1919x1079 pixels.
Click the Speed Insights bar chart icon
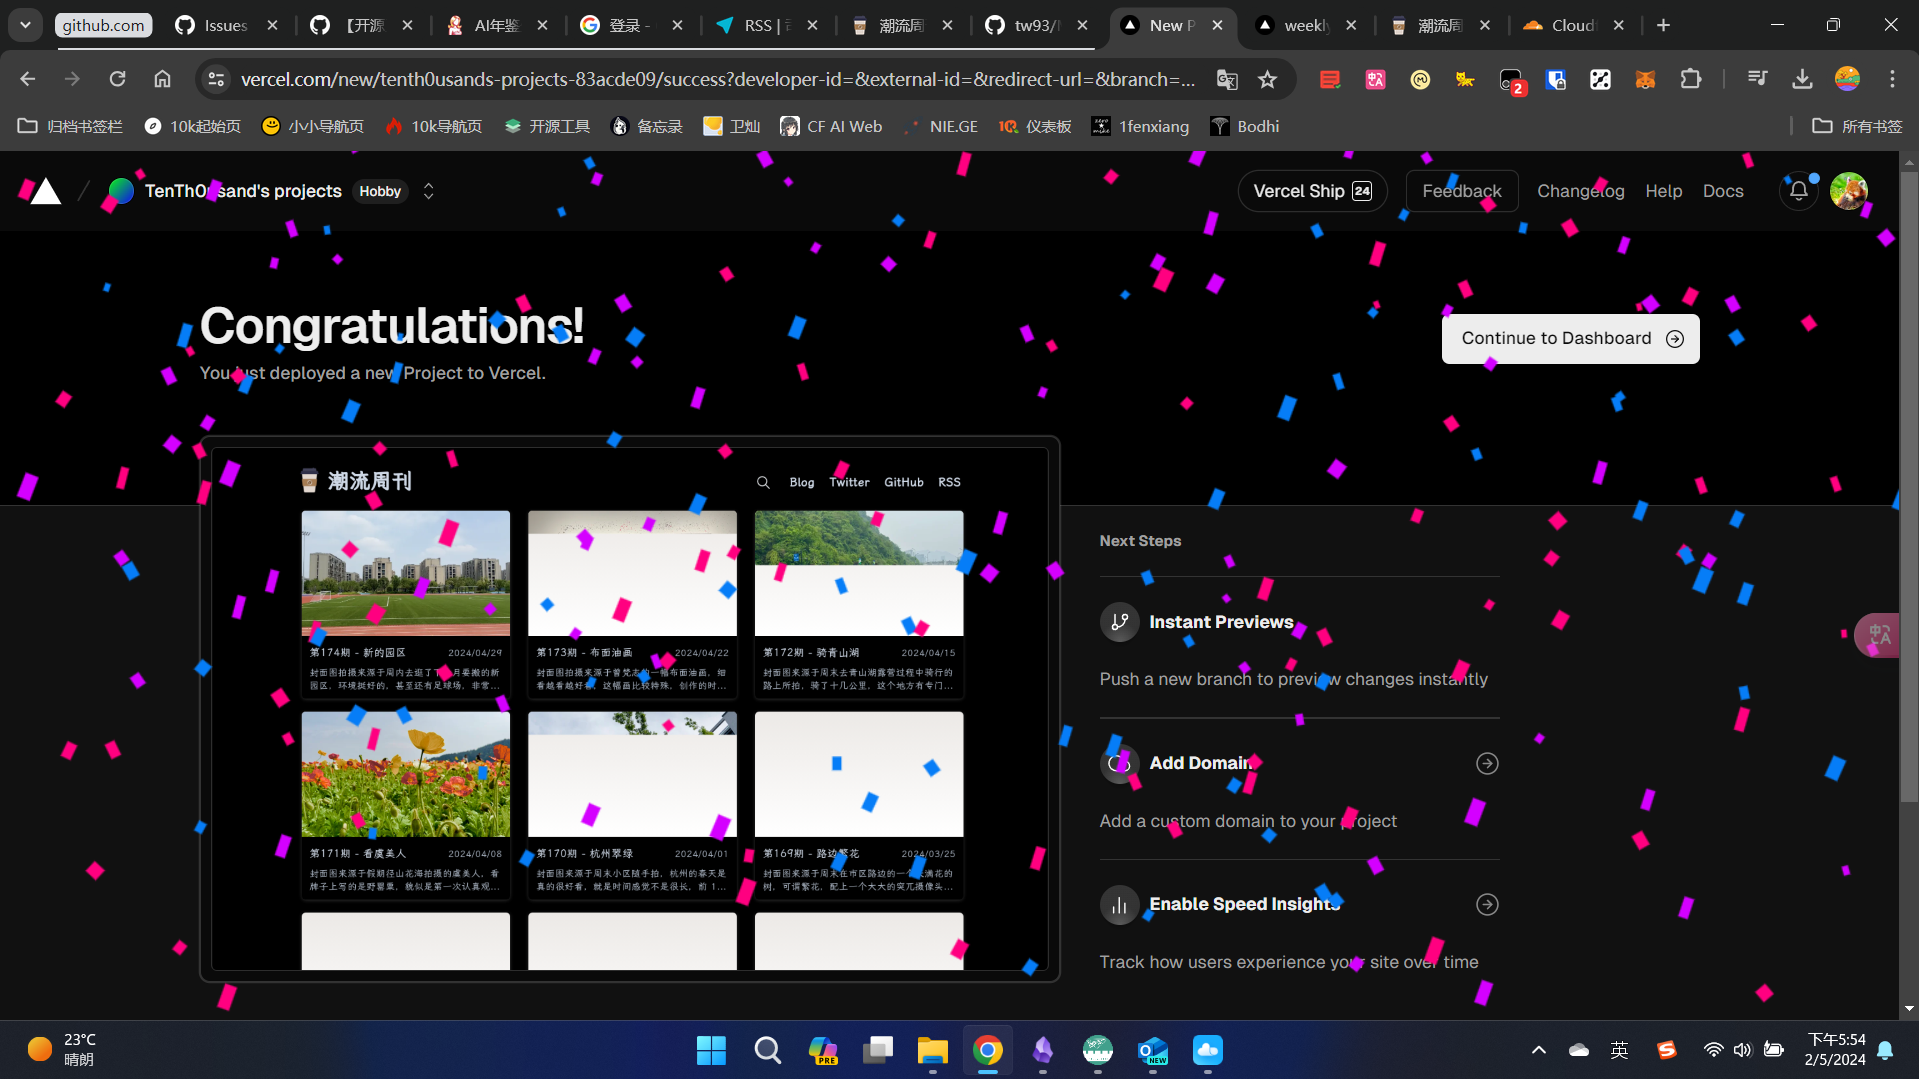click(x=1119, y=905)
